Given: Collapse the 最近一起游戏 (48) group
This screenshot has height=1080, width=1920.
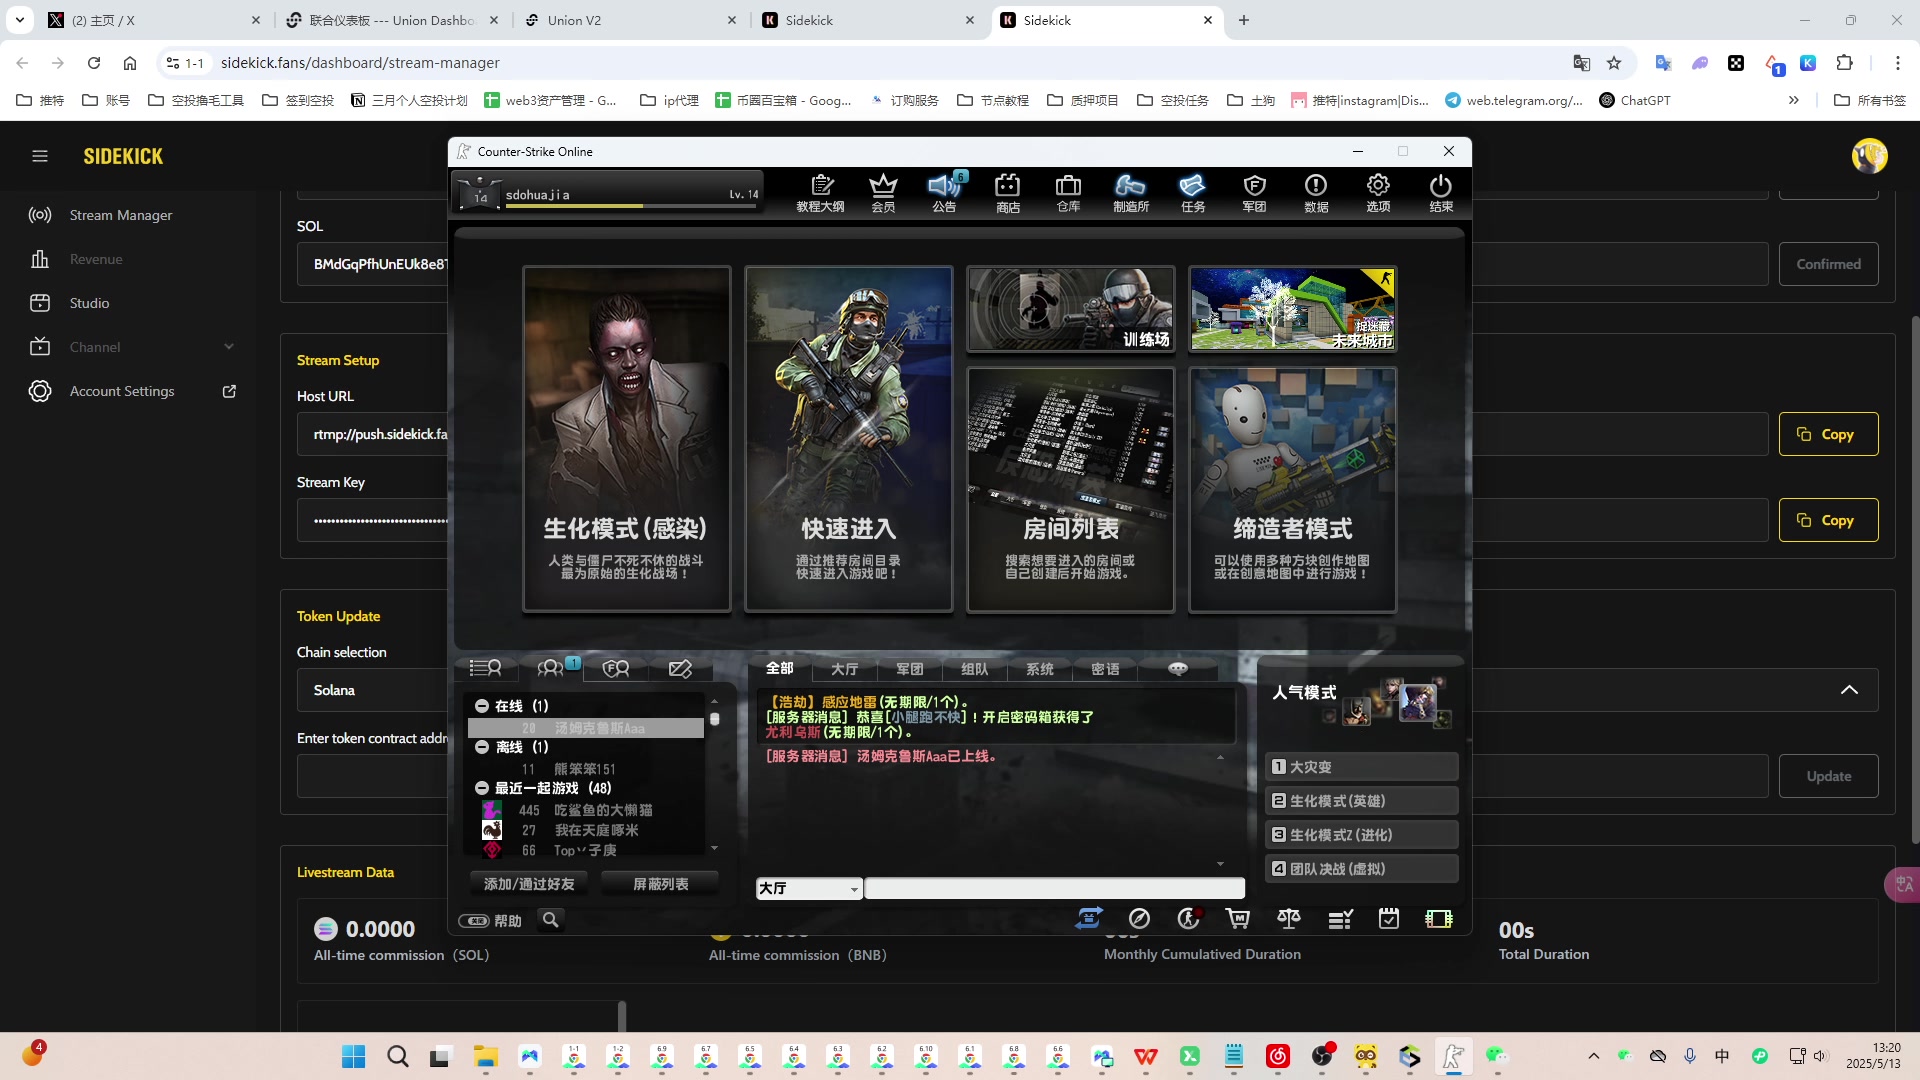Looking at the screenshot, I should [482, 788].
